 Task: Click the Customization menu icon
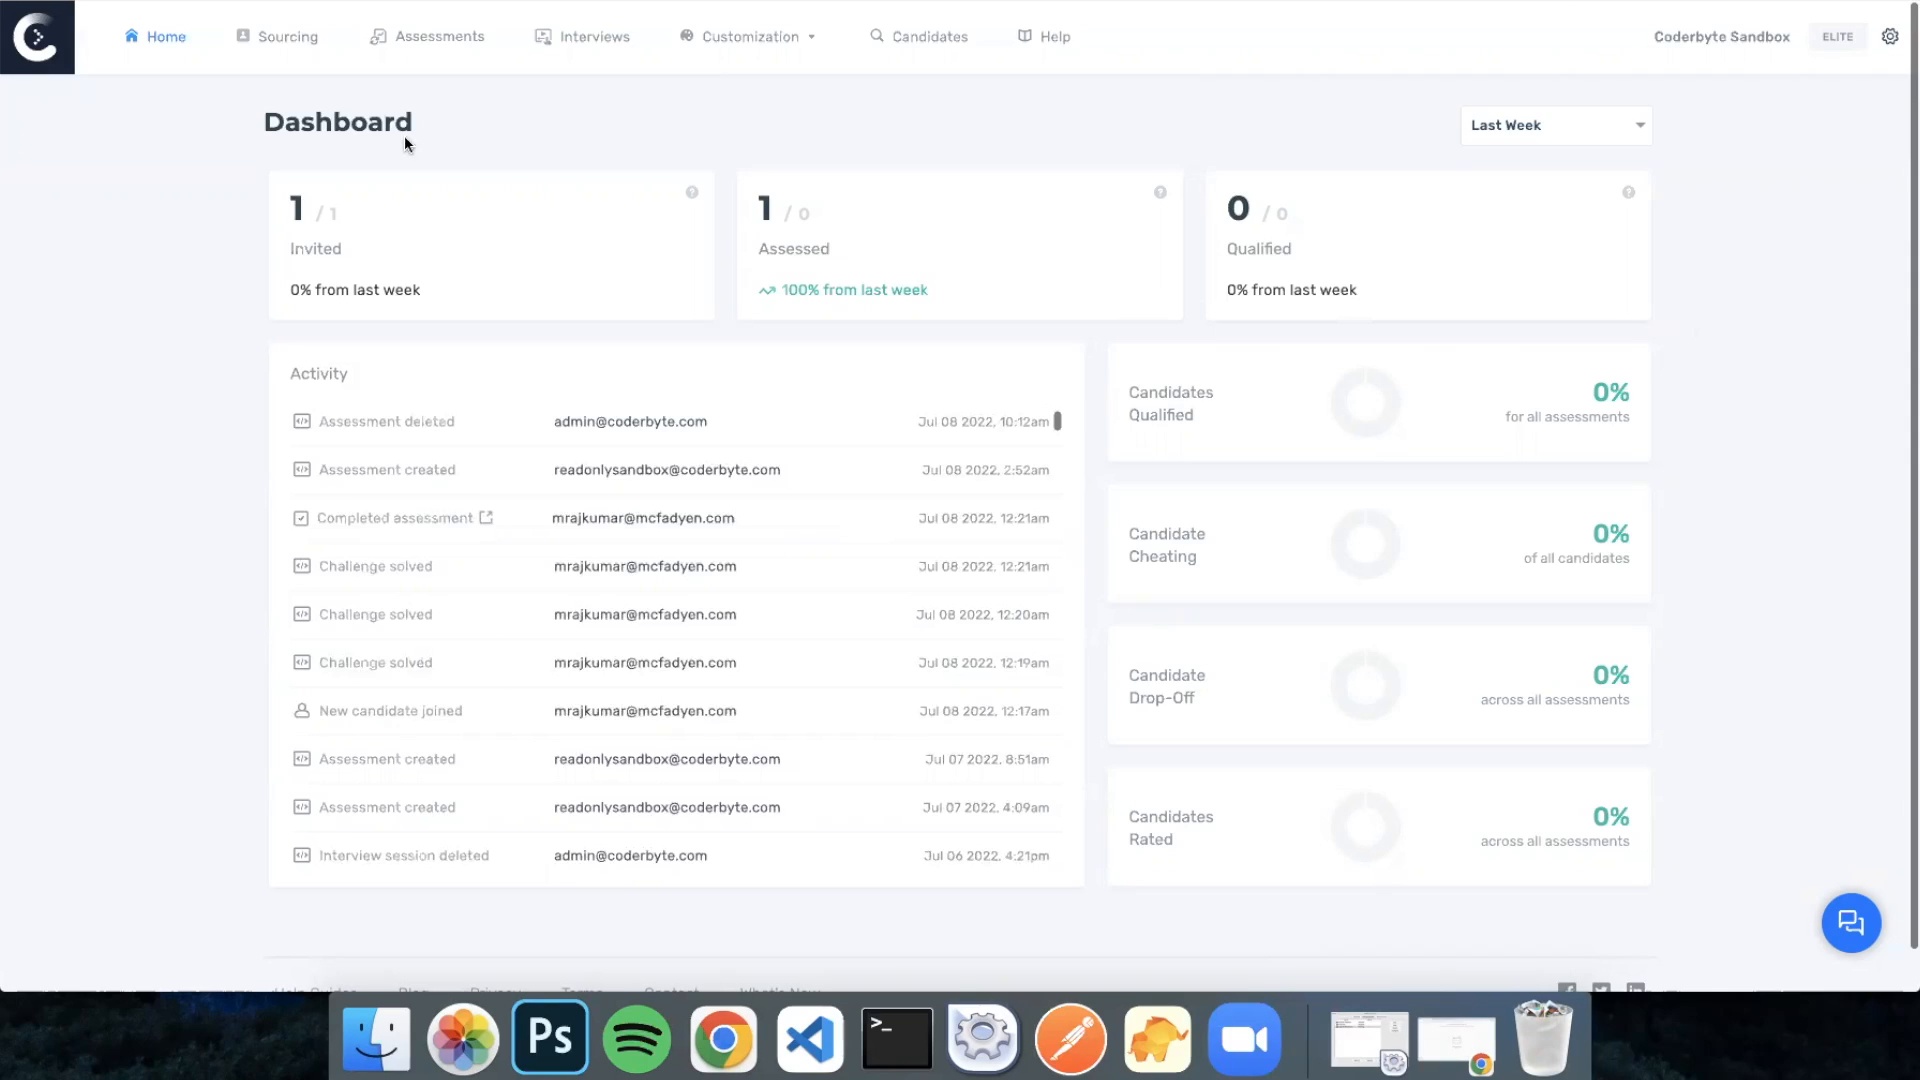tap(684, 36)
